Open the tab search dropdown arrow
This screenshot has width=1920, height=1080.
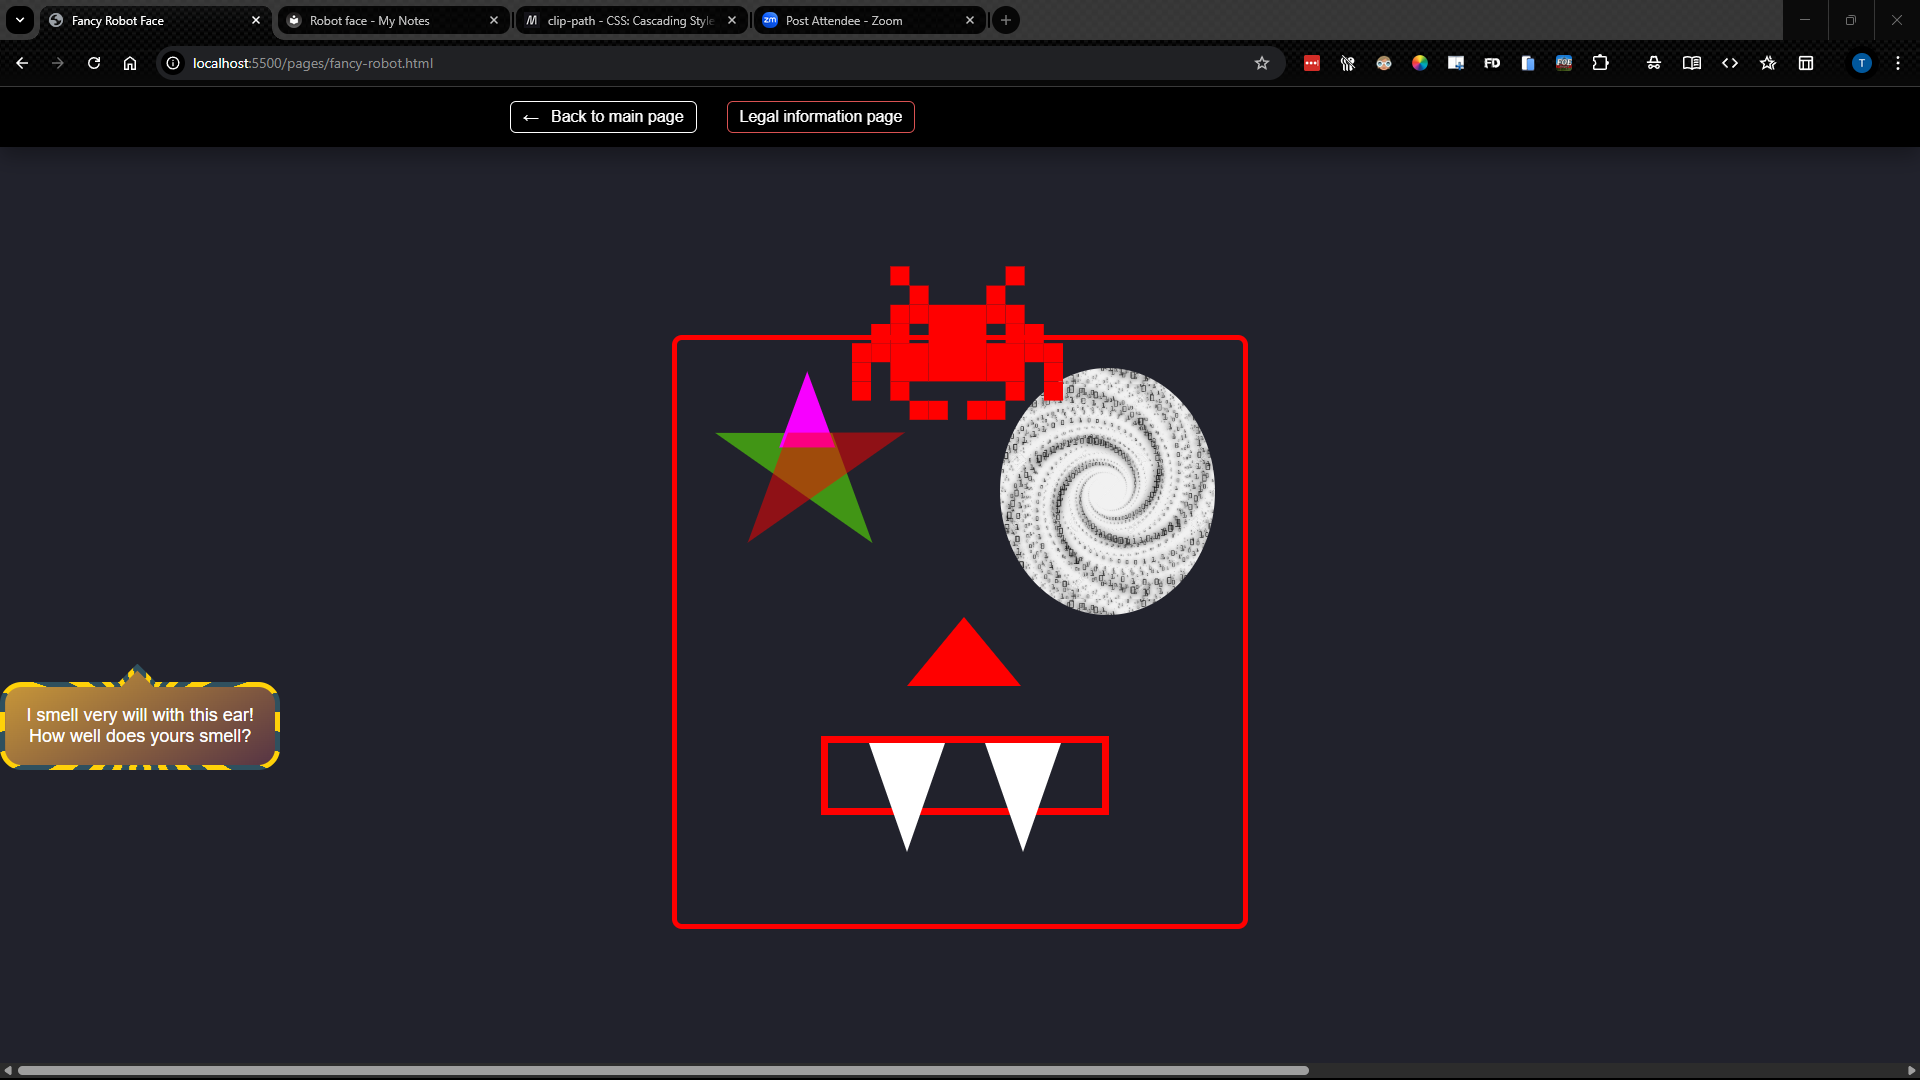[x=20, y=20]
